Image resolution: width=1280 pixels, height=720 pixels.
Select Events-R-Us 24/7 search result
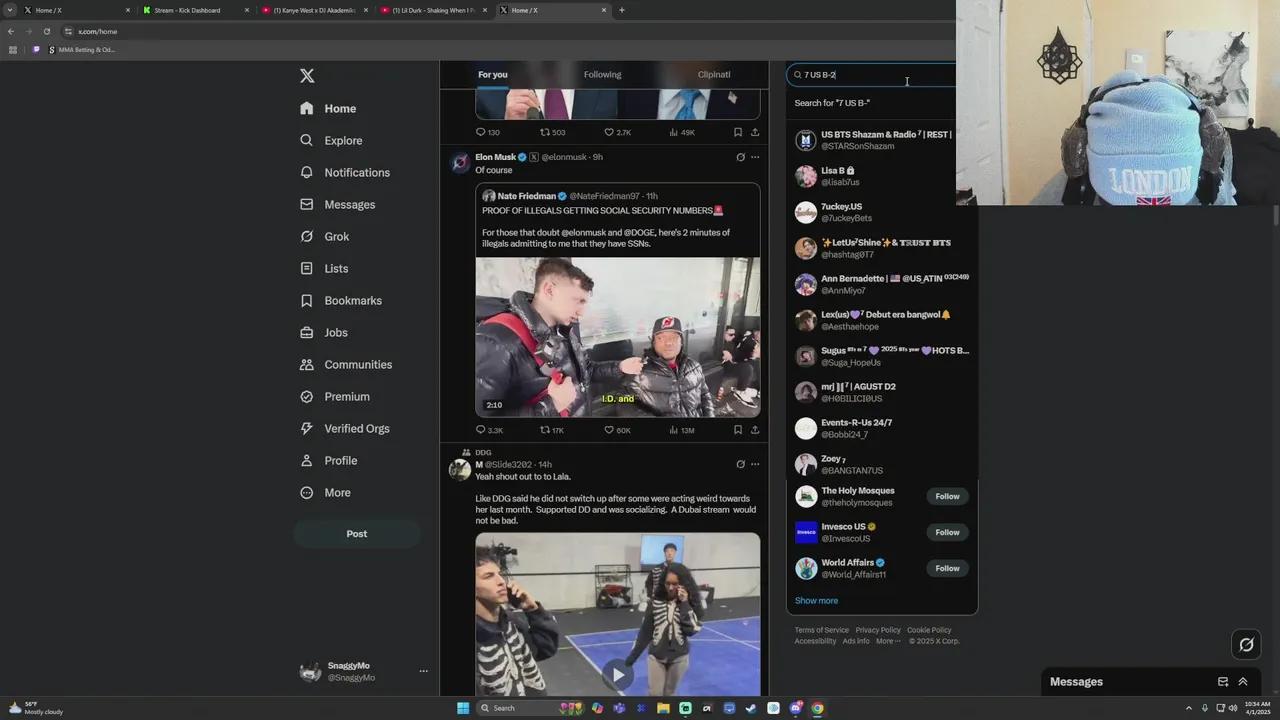click(882, 428)
